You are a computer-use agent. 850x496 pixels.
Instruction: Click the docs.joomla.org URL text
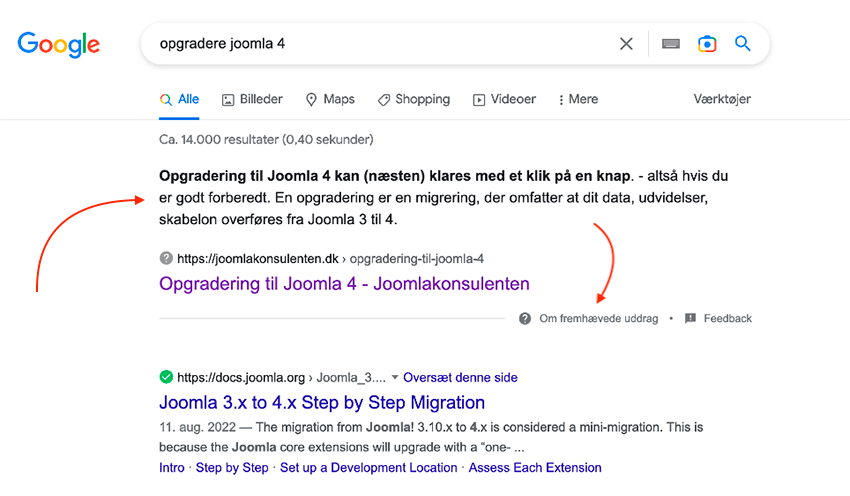point(281,377)
